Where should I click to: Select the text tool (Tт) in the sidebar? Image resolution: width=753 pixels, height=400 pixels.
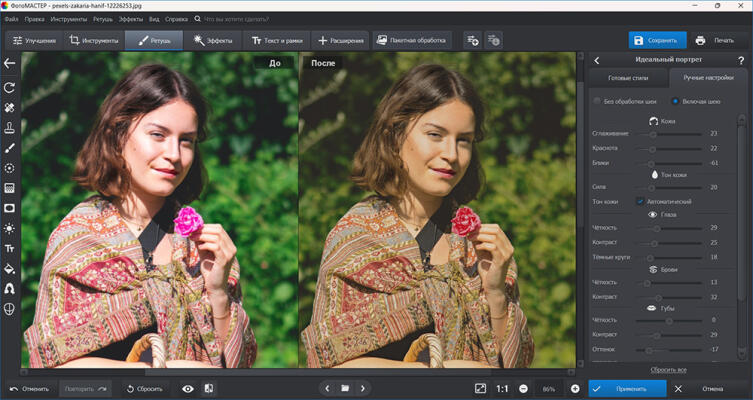click(x=10, y=248)
